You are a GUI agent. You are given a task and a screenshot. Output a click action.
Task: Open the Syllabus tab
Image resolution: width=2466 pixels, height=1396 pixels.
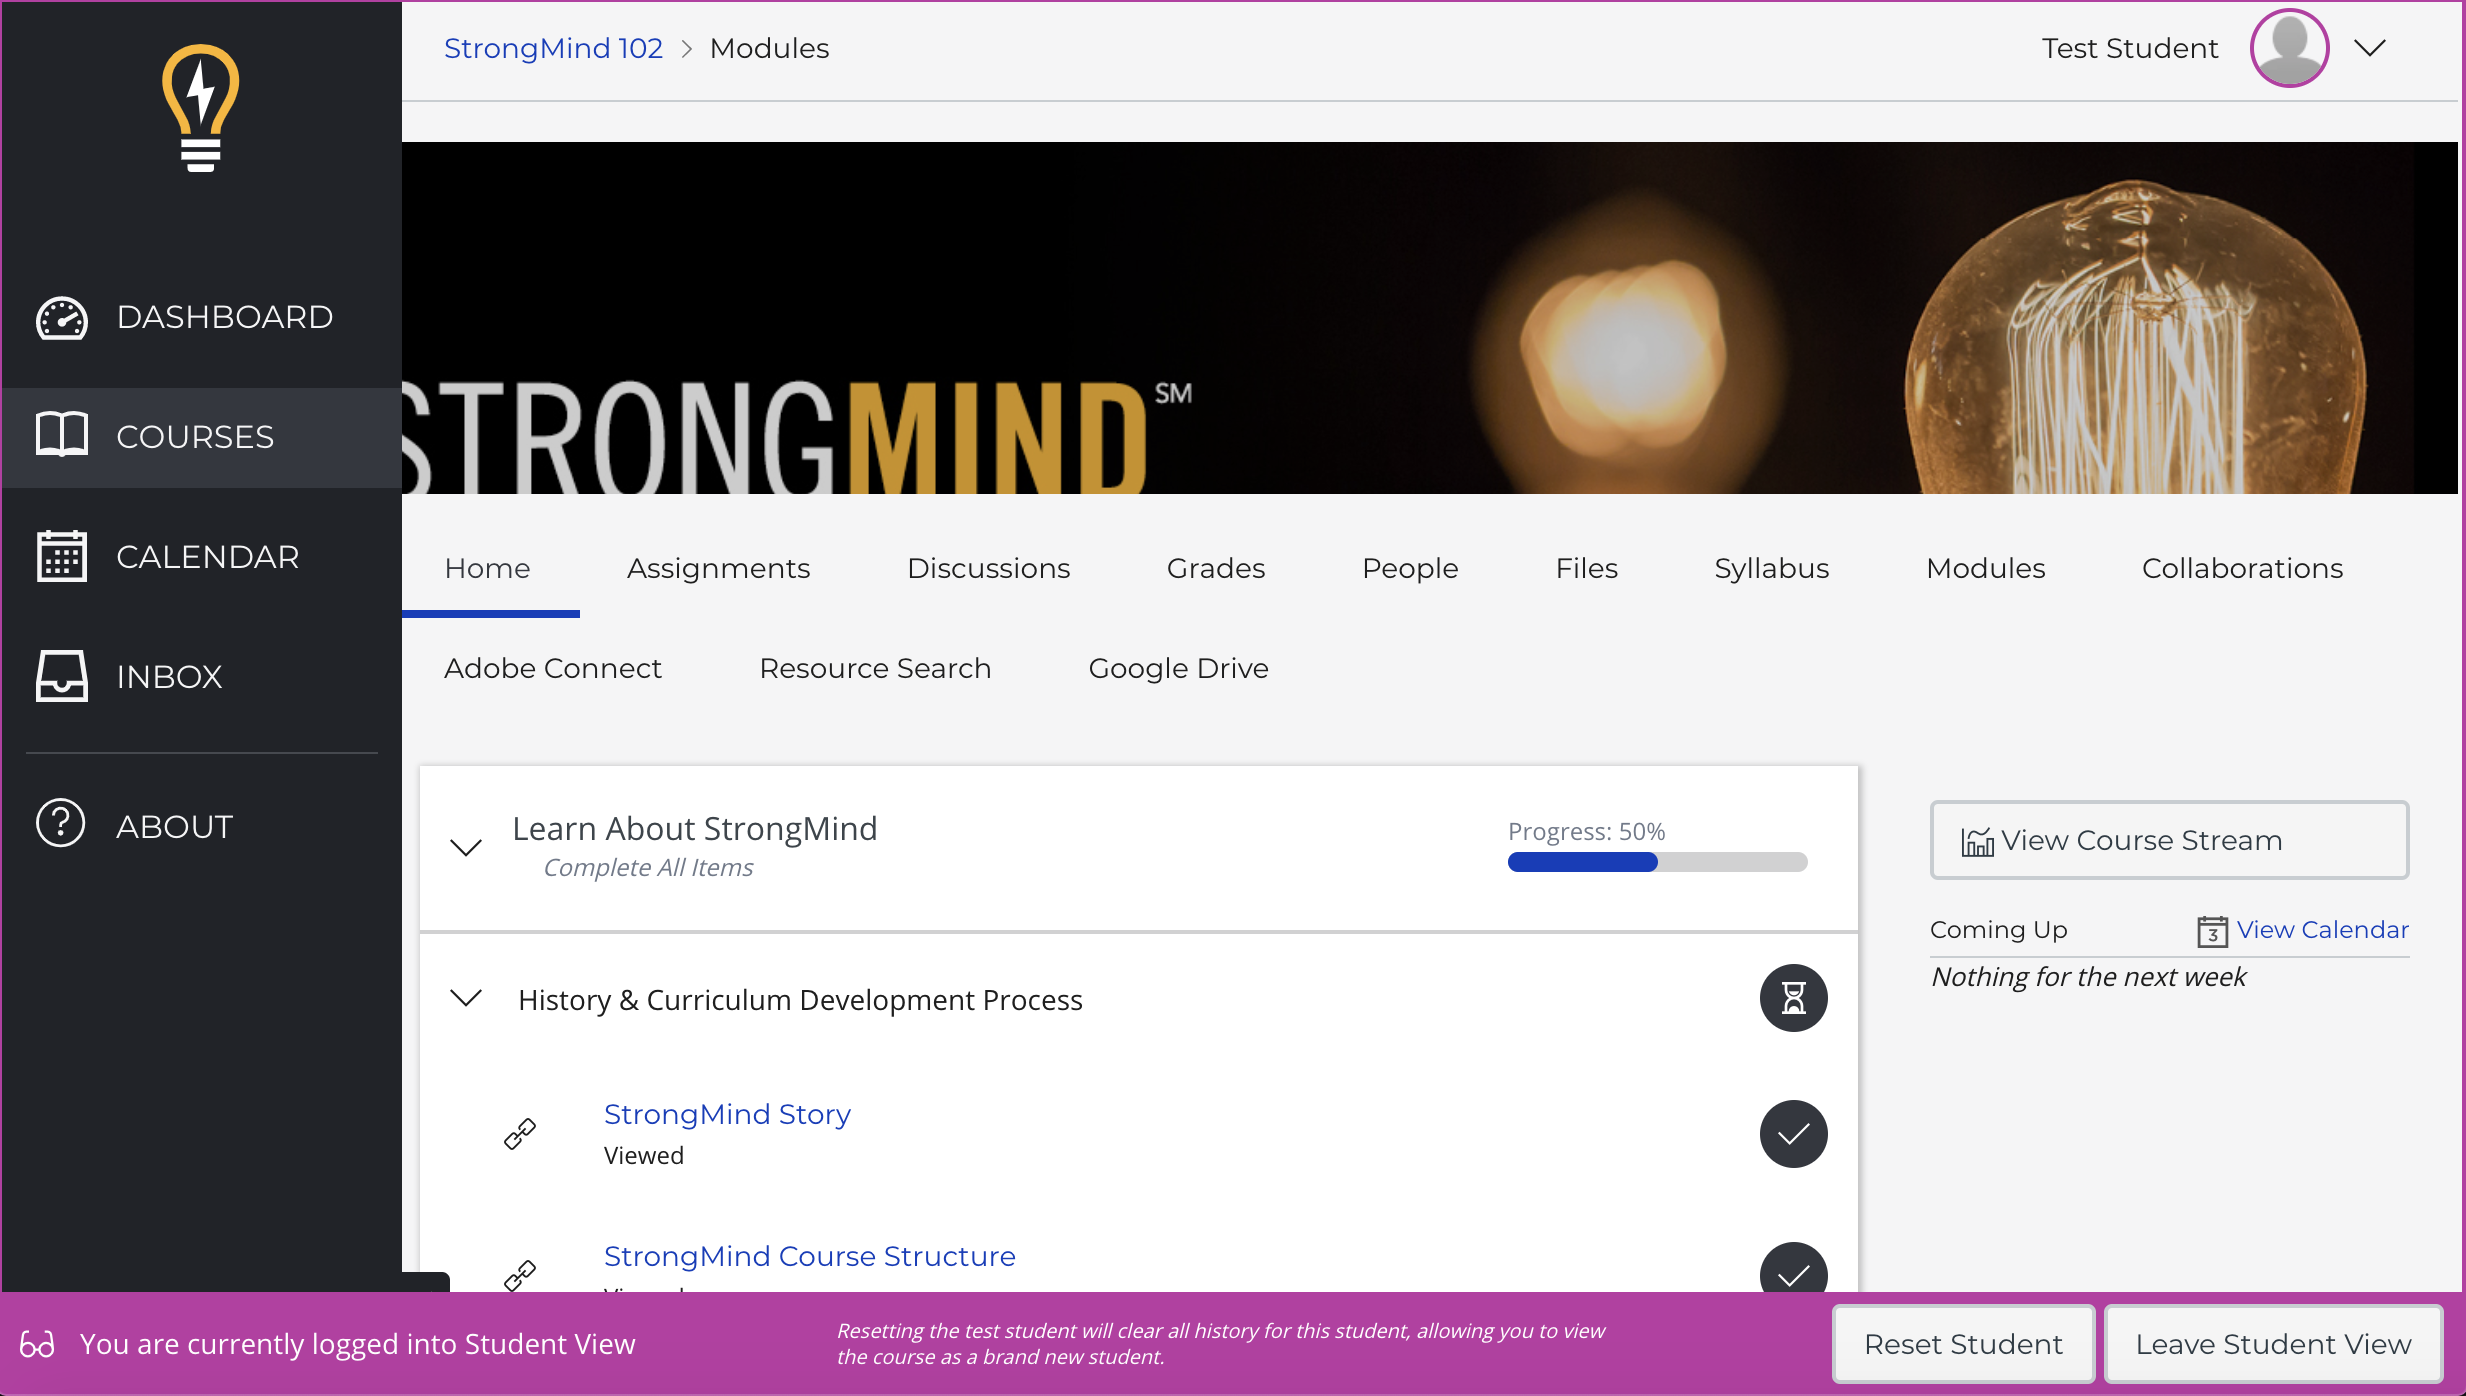(1771, 568)
